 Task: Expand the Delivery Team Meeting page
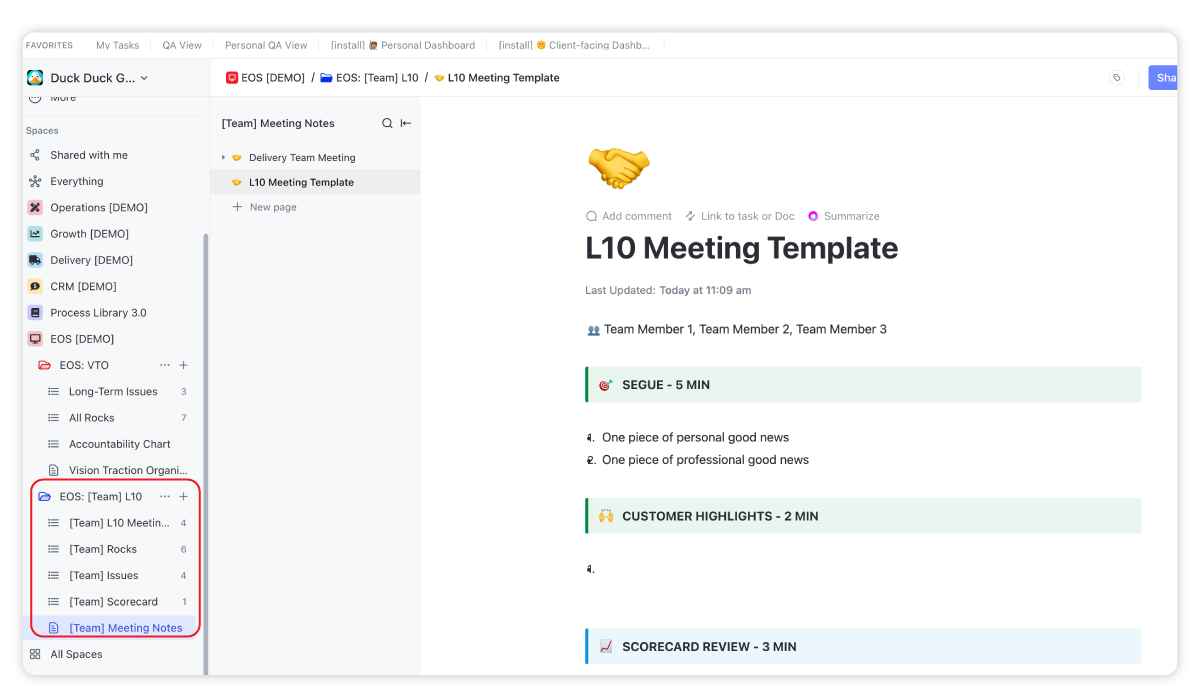[x=224, y=158]
